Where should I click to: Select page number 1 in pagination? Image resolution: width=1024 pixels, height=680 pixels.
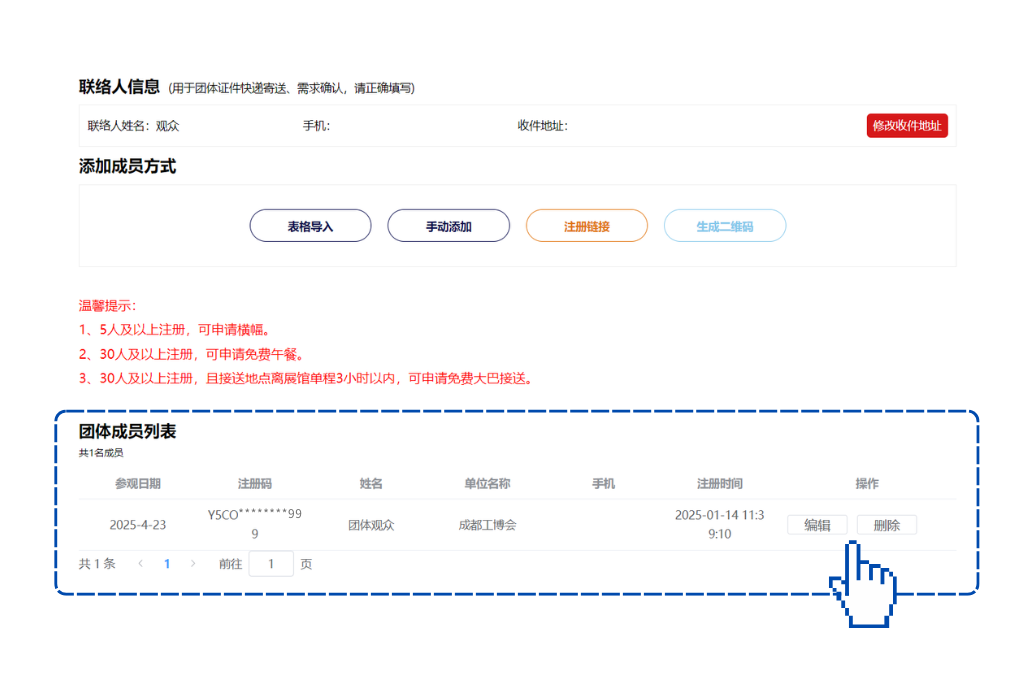(167, 564)
